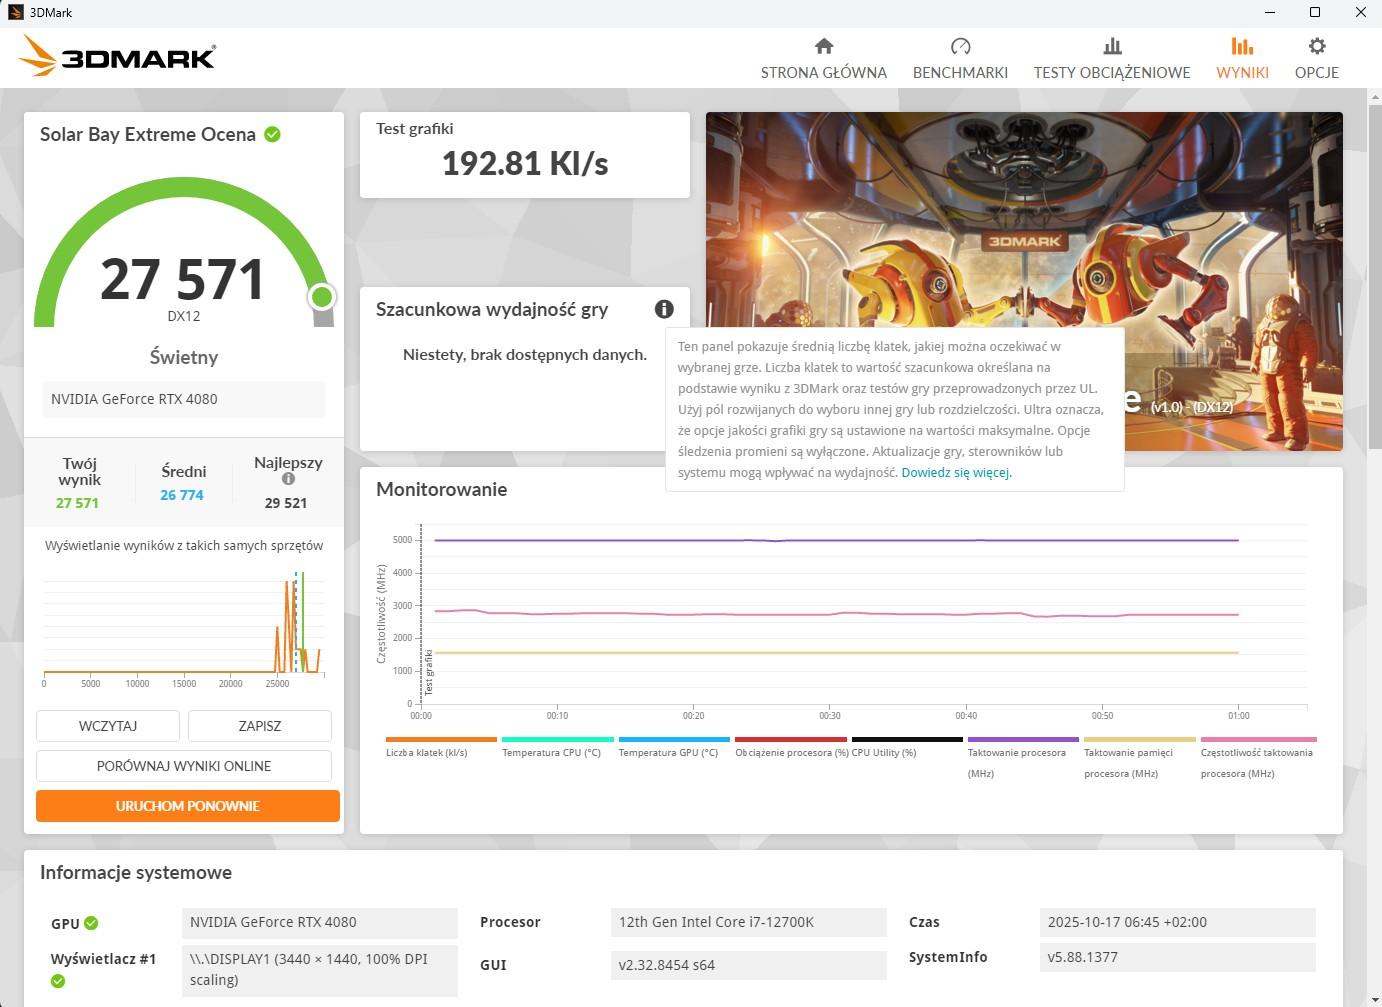
Task: Click the DISPLAY1 3440 × 1440 value
Action: [320, 969]
